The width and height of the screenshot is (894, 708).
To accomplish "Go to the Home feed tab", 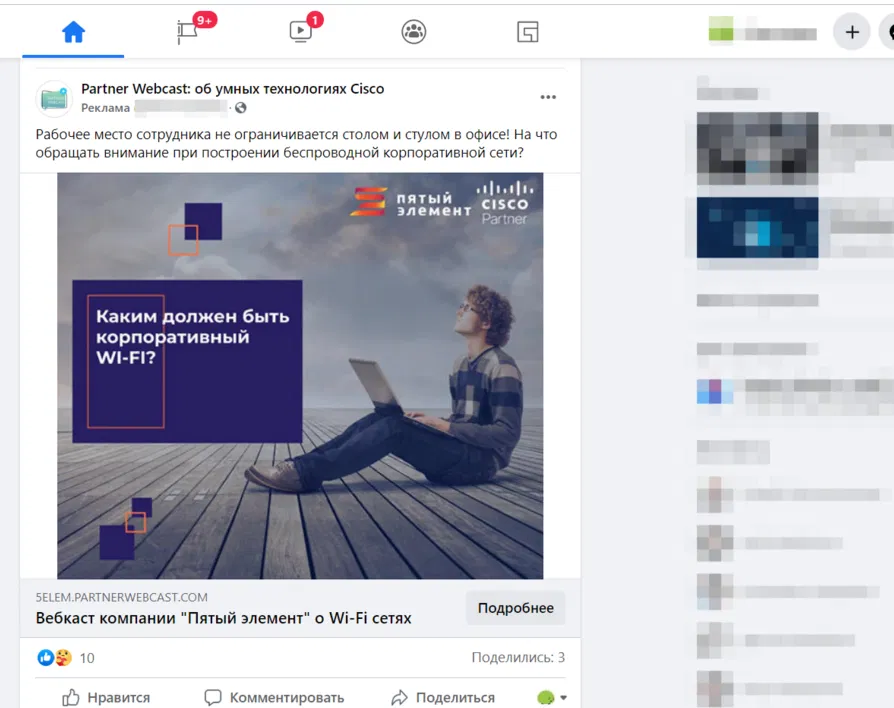I will tap(73, 32).
